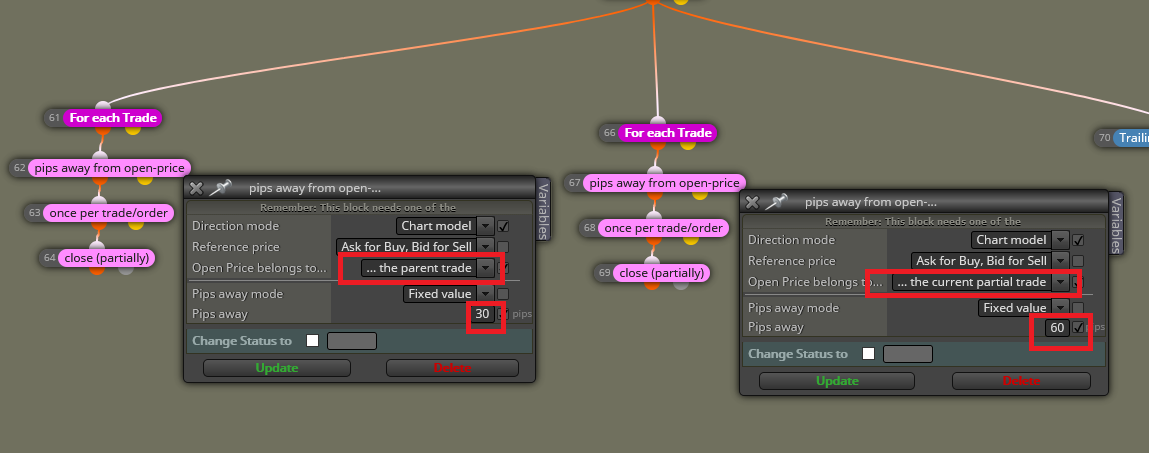The height and width of the screenshot is (453, 1149).
Task: Select block 66 For each Trade
Action: [x=668, y=133]
